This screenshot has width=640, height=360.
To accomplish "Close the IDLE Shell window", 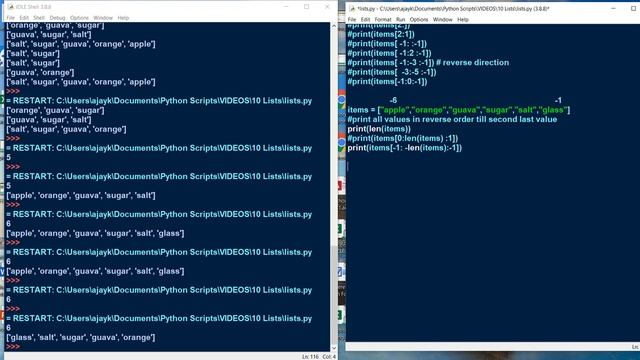I will [x=327, y=7].
